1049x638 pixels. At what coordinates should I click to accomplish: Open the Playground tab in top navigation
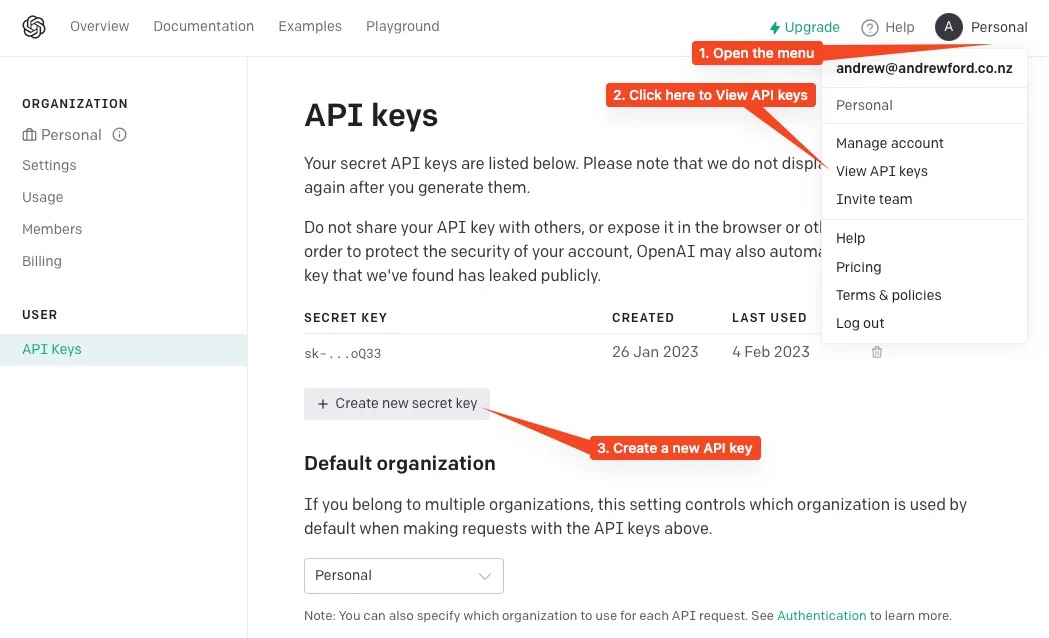tap(403, 26)
